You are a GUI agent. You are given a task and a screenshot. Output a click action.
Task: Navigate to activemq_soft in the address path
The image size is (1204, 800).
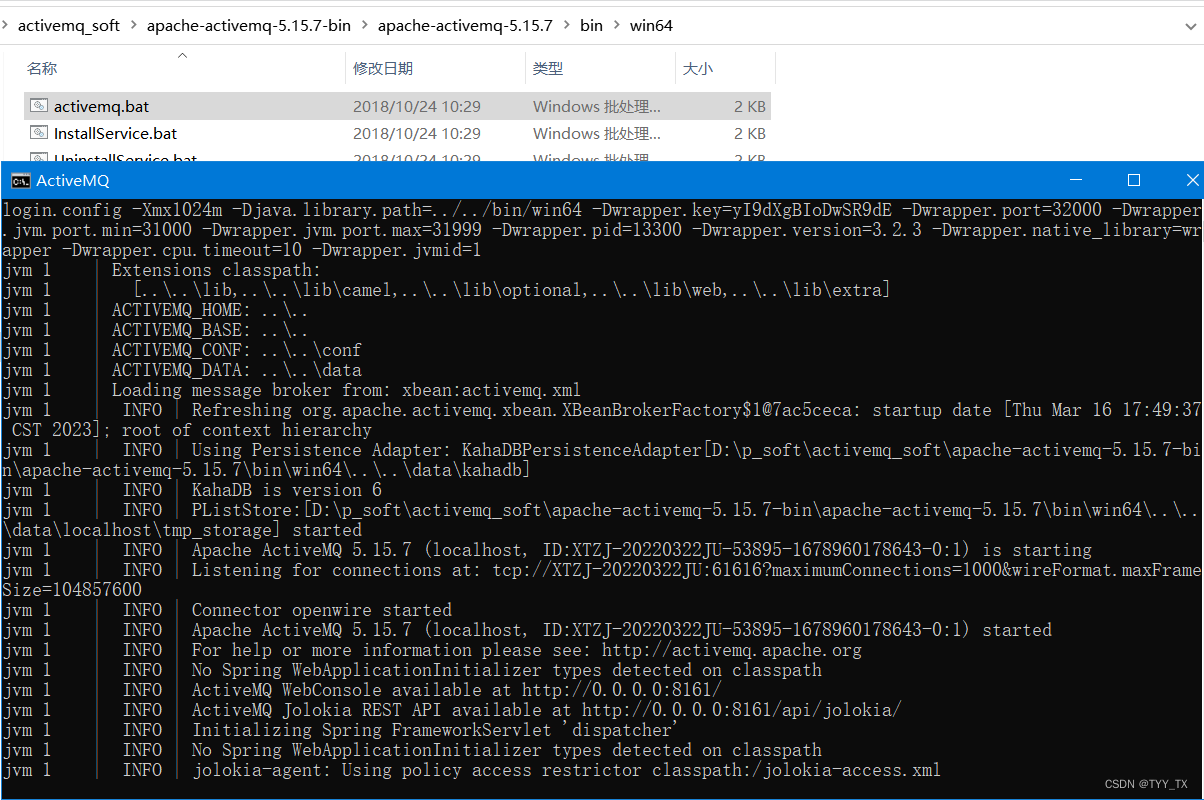tap(69, 25)
